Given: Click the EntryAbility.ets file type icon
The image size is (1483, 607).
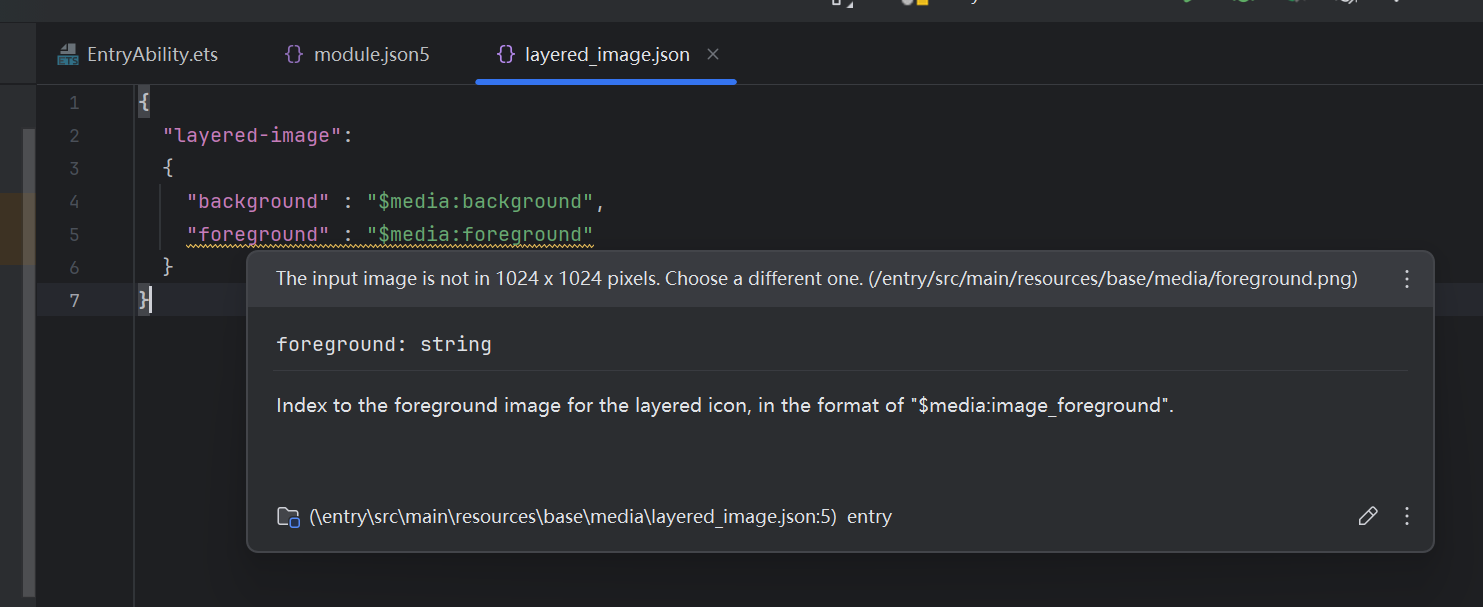Looking at the screenshot, I should click(x=68, y=54).
